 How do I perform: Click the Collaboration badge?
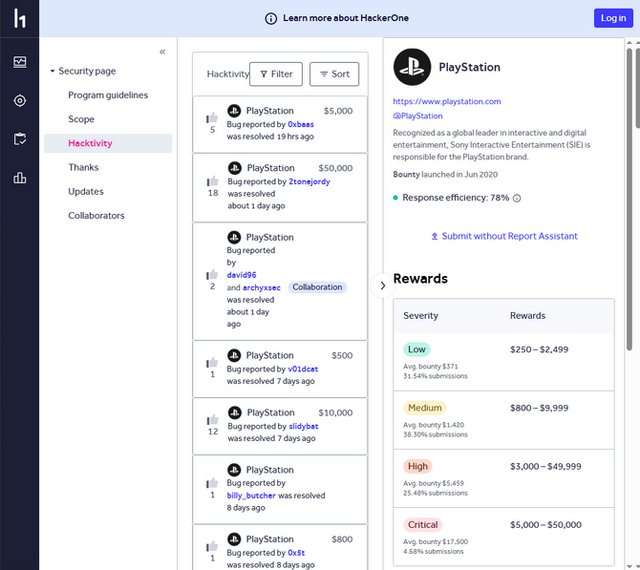pos(317,287)
